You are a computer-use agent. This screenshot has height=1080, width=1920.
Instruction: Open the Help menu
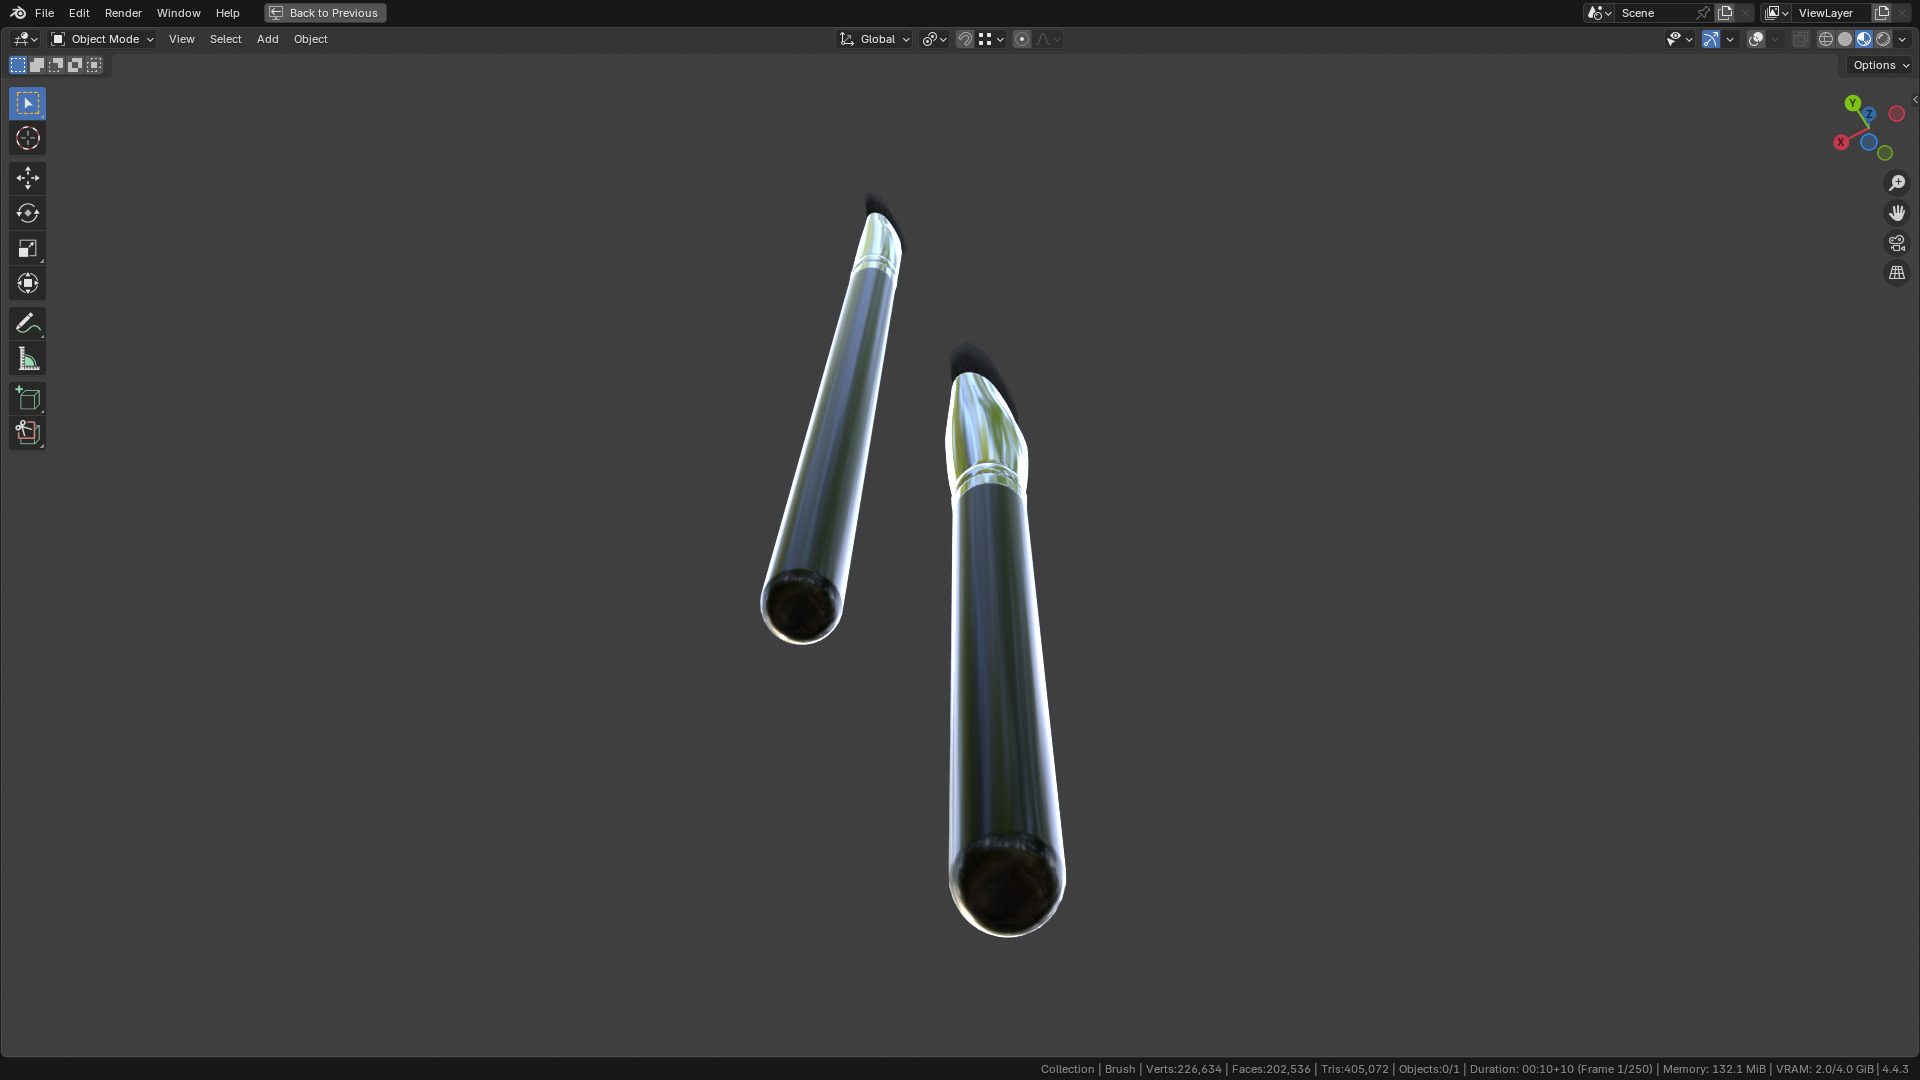click(x=227, y=13)
